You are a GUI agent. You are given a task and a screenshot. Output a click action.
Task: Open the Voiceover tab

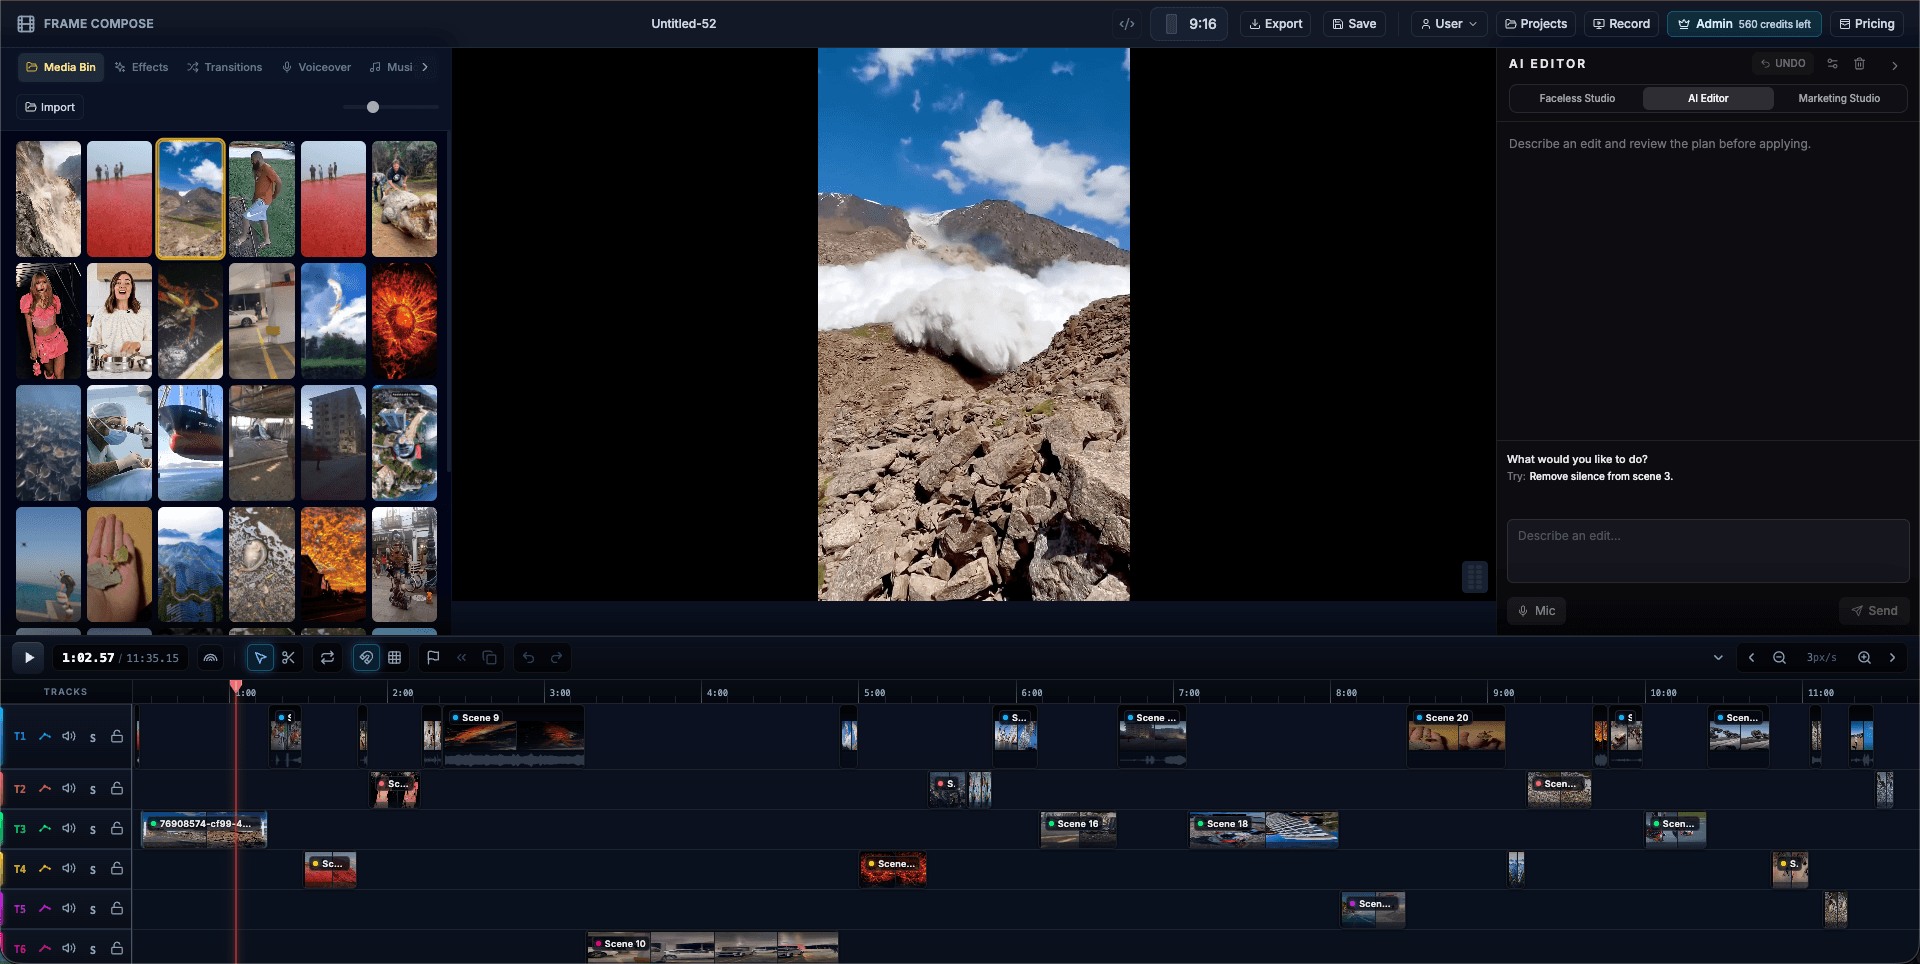[x=316, y=67]
